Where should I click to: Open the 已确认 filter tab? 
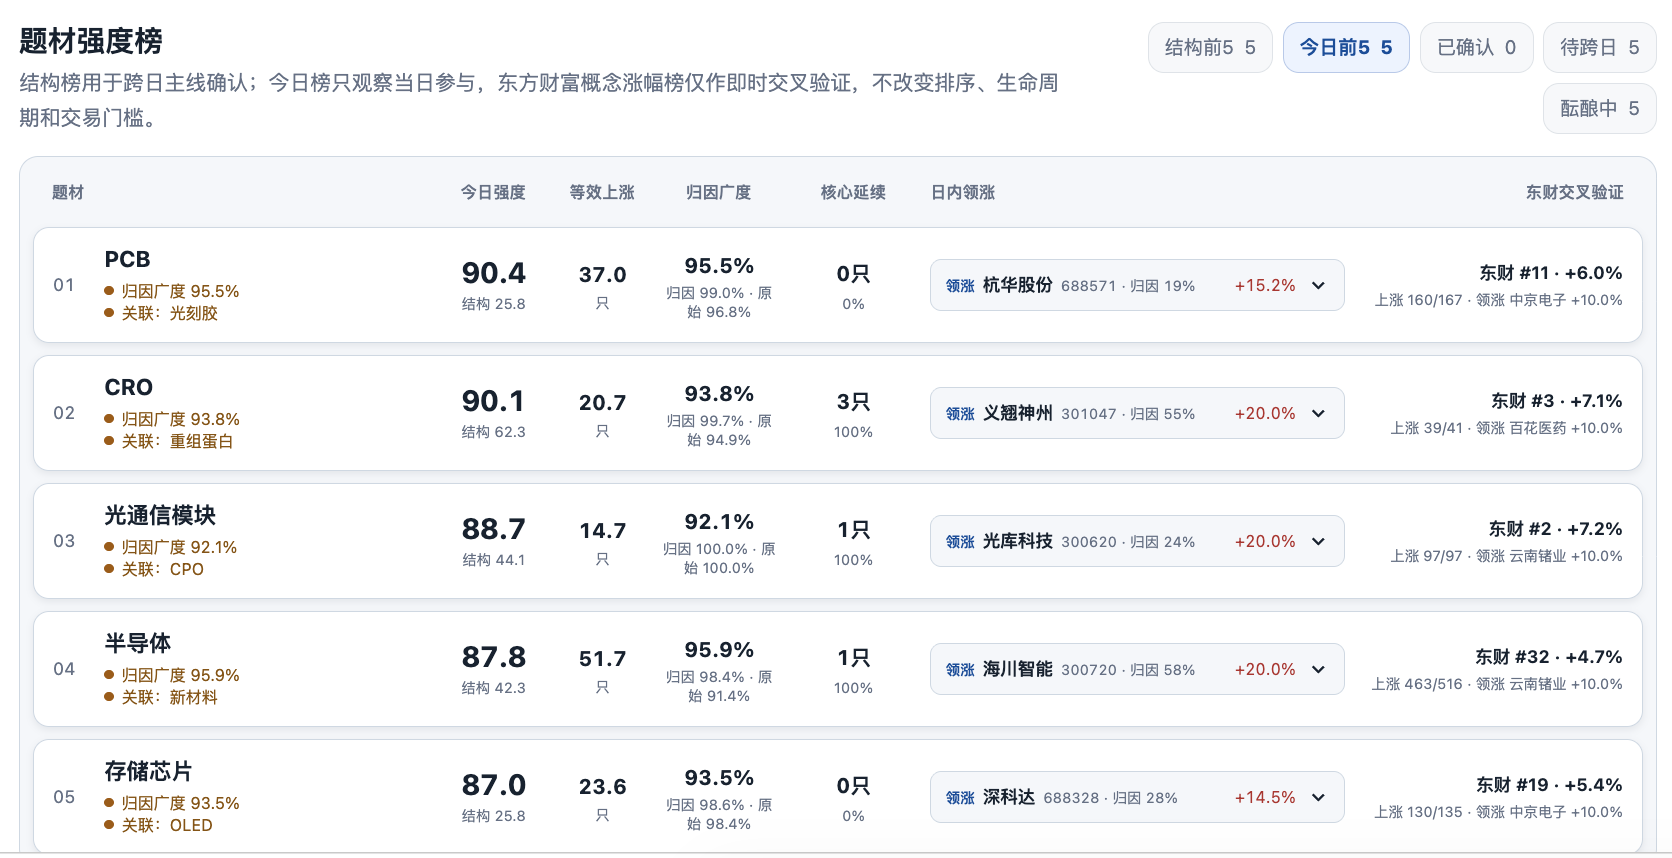1476,48
